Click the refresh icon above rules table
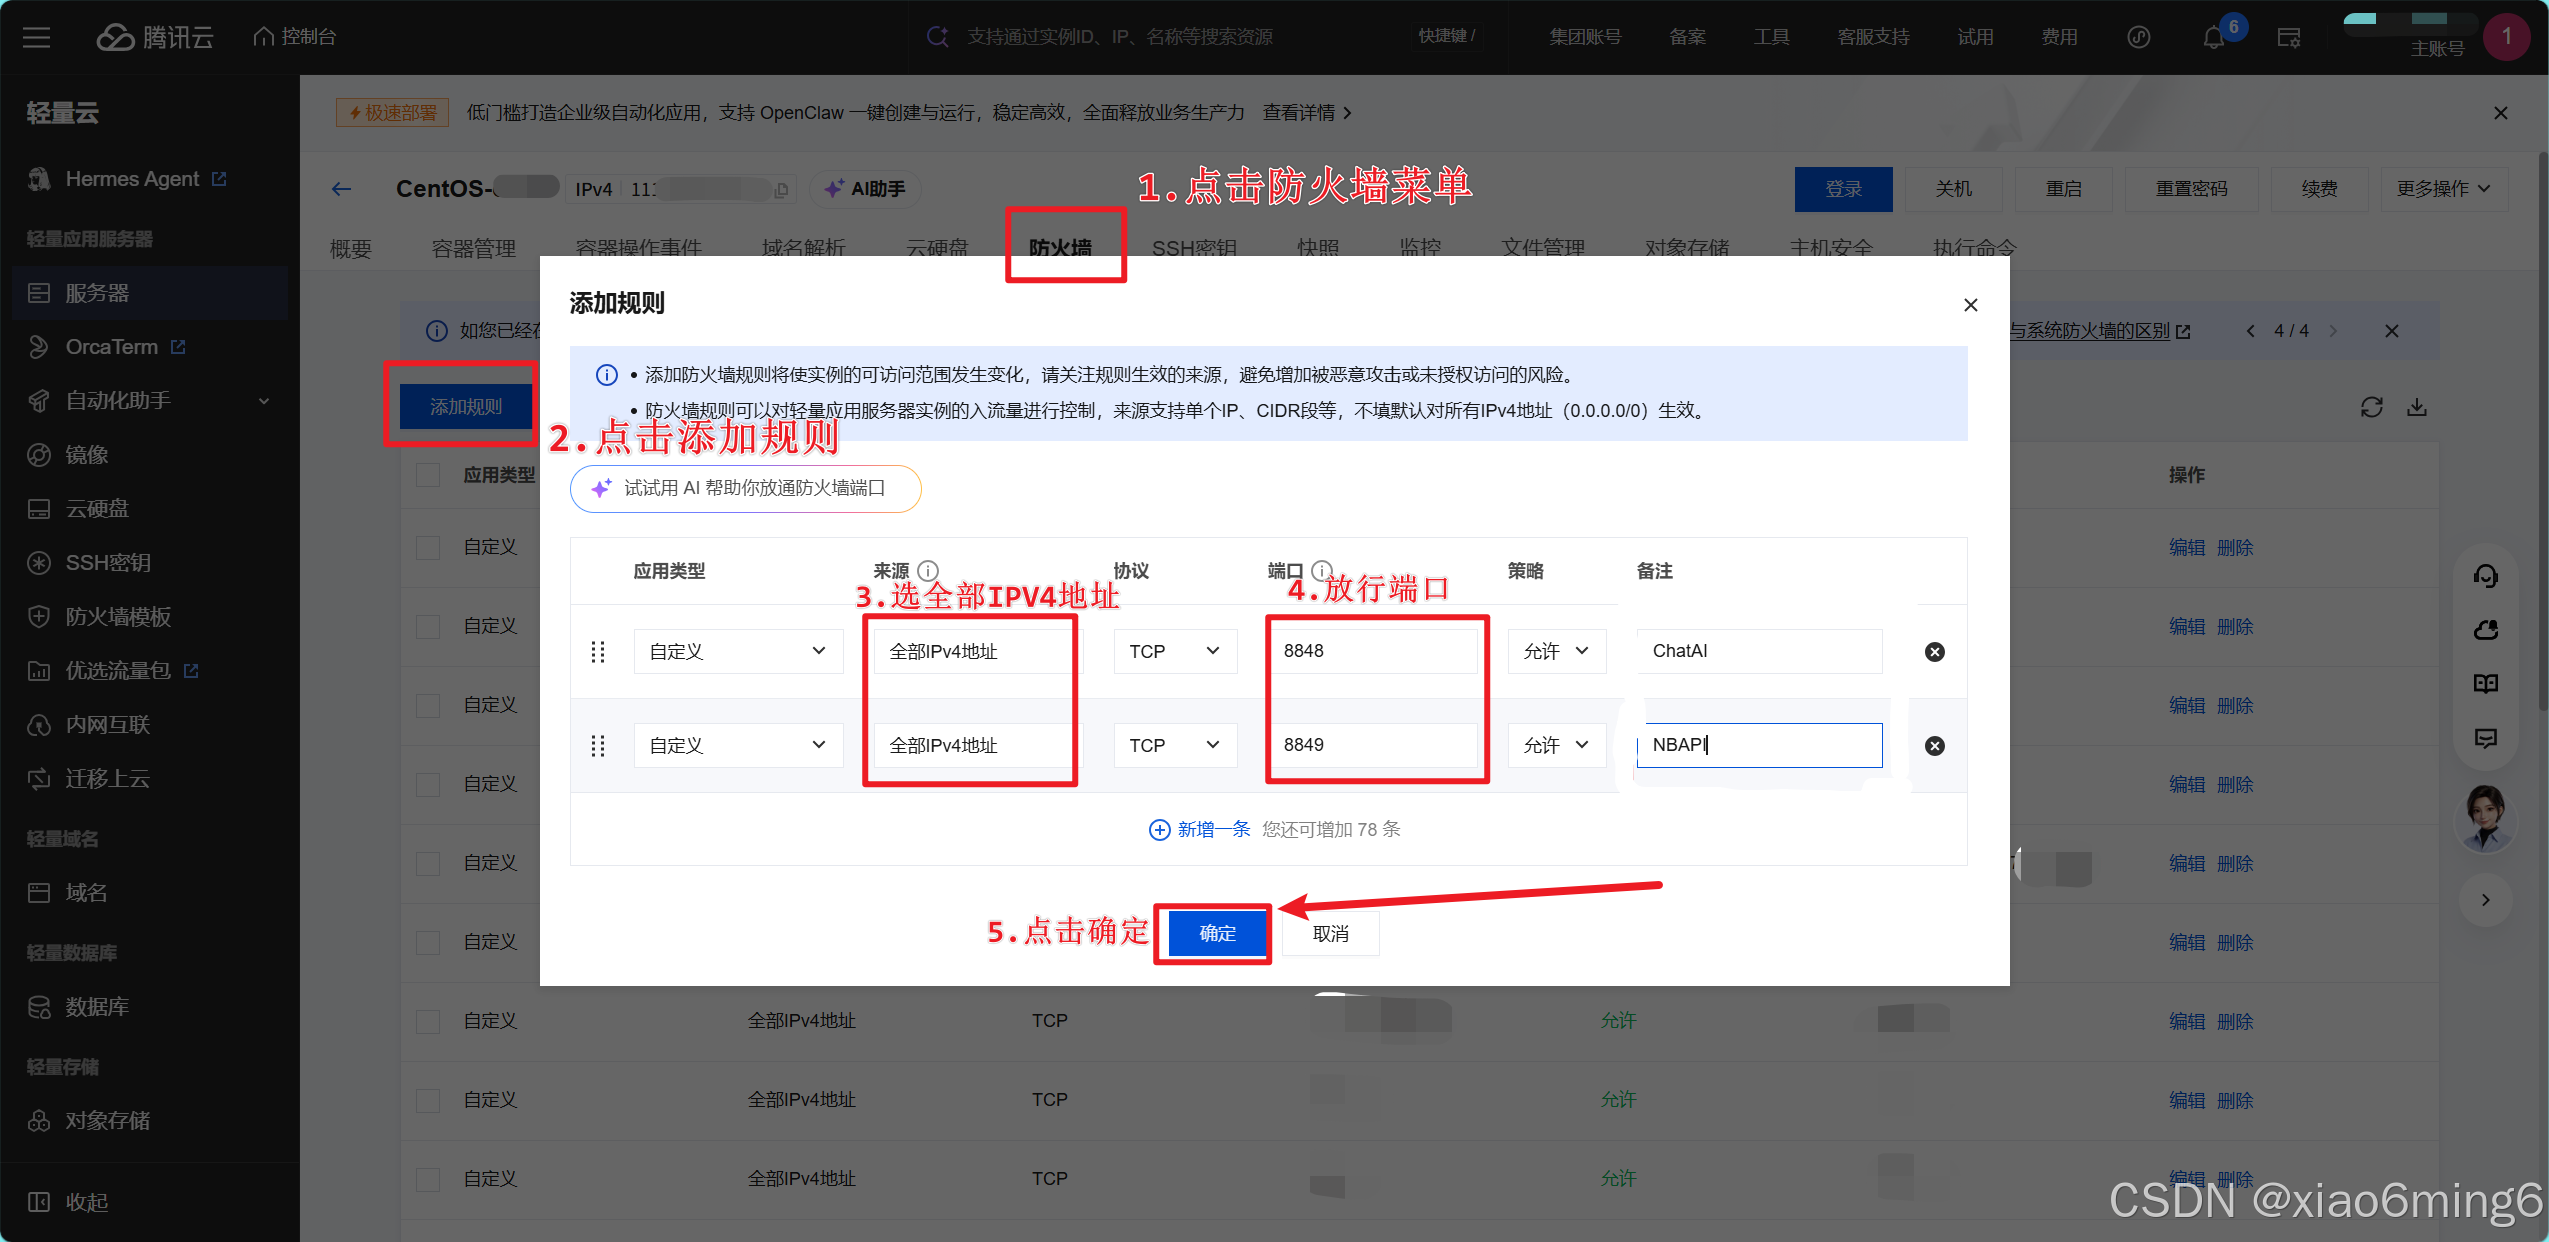Image resolution: width=2549 pixels, height=1242 pixels. click(x=2371, y=407)
